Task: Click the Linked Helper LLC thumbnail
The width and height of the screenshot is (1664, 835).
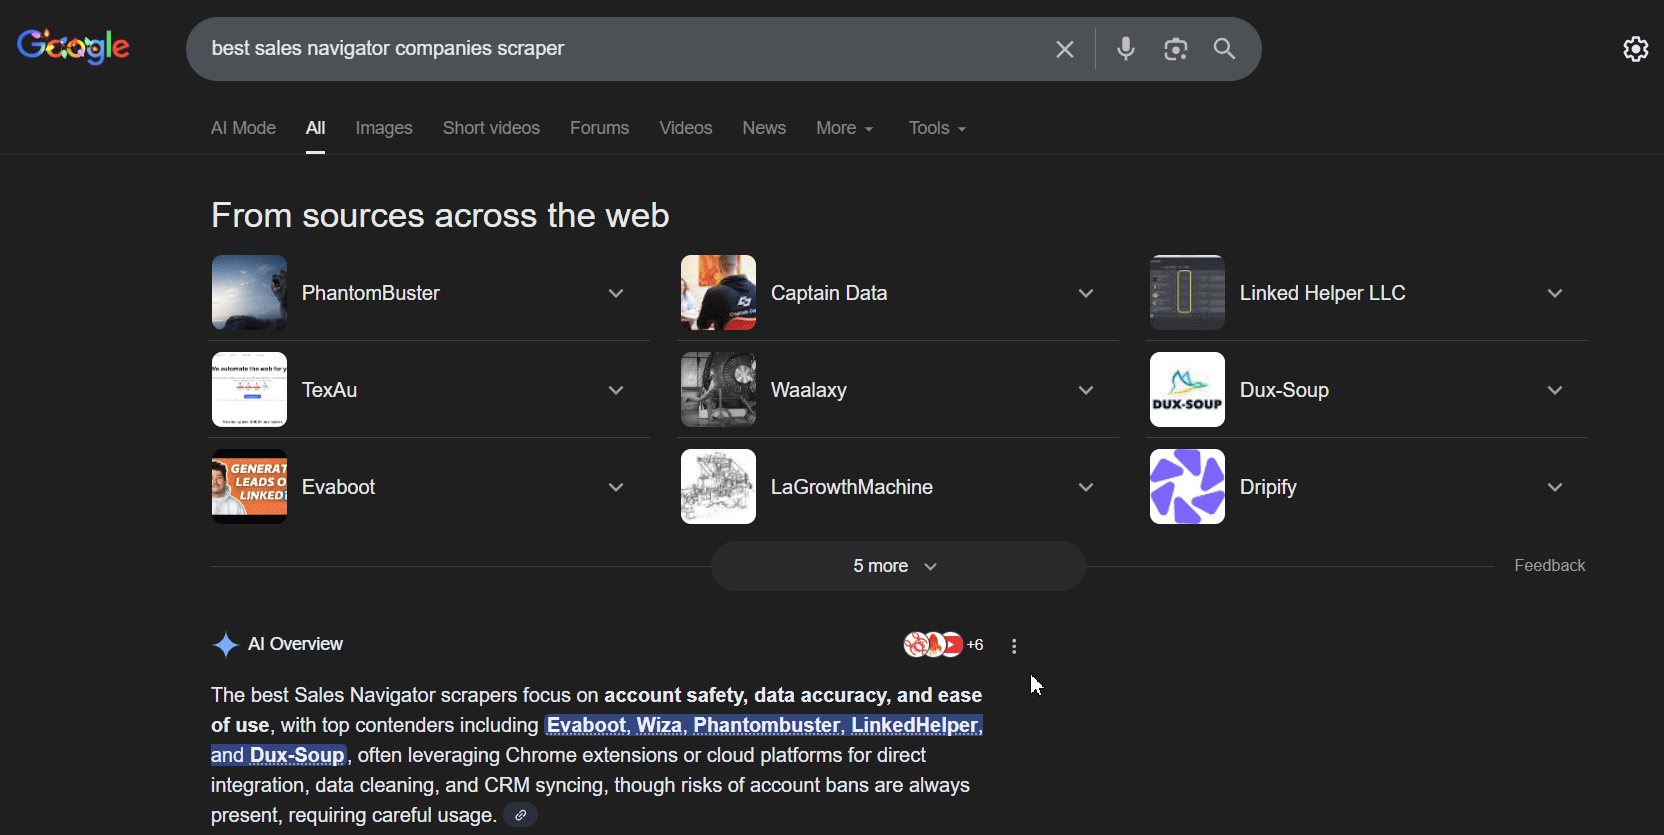Action: 1187,292
